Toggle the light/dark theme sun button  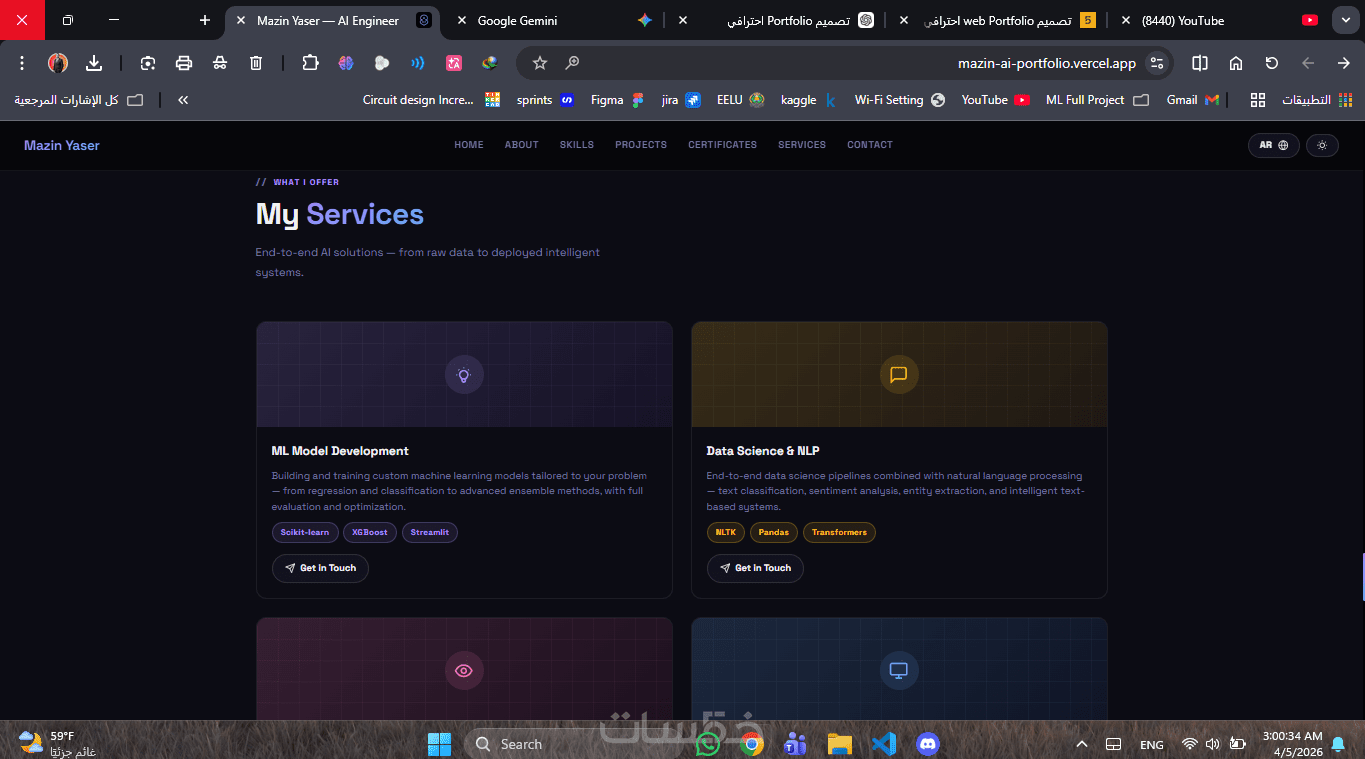[x=1322, y=145]
